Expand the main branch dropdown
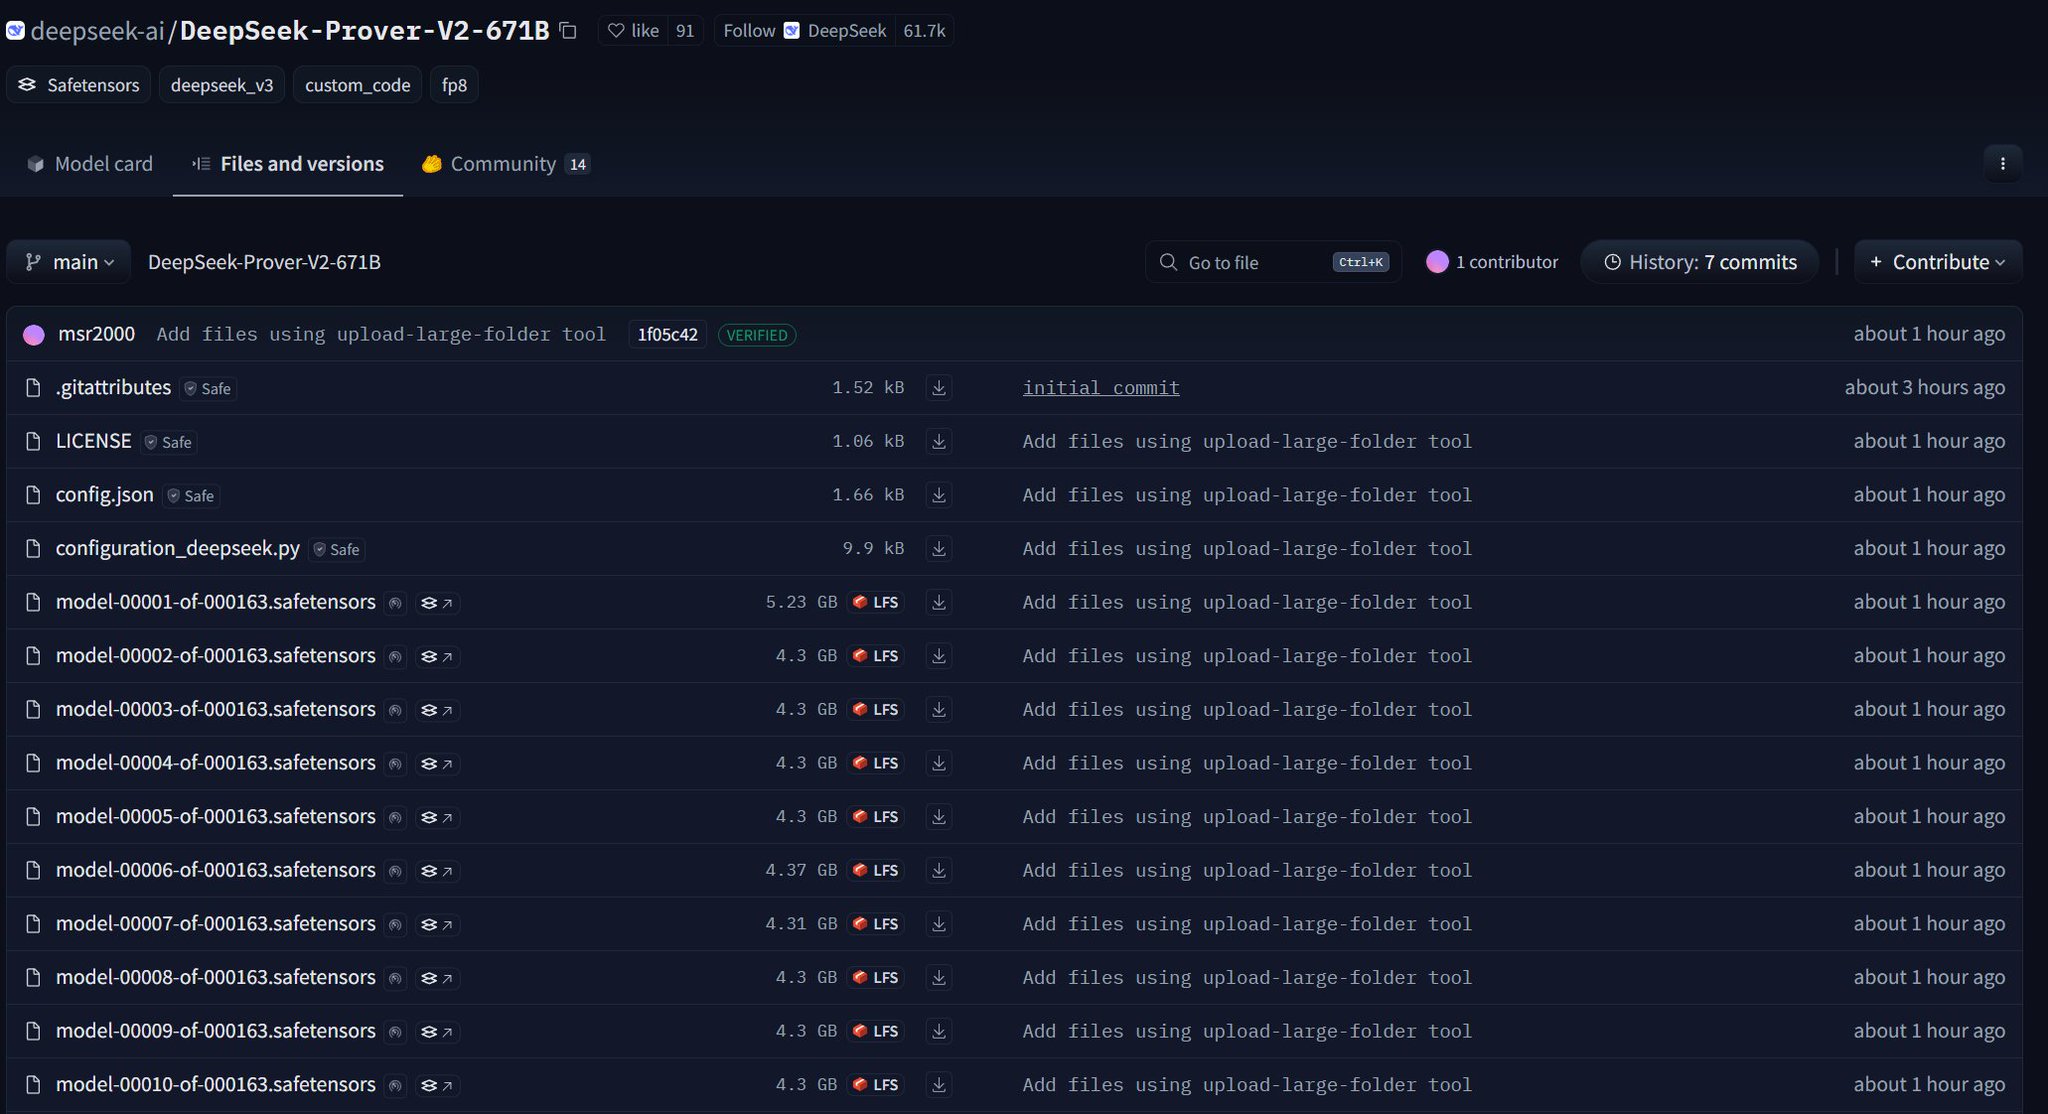Image resolution: width=2048 pixels, height=1114 pixels. point(69,262)
